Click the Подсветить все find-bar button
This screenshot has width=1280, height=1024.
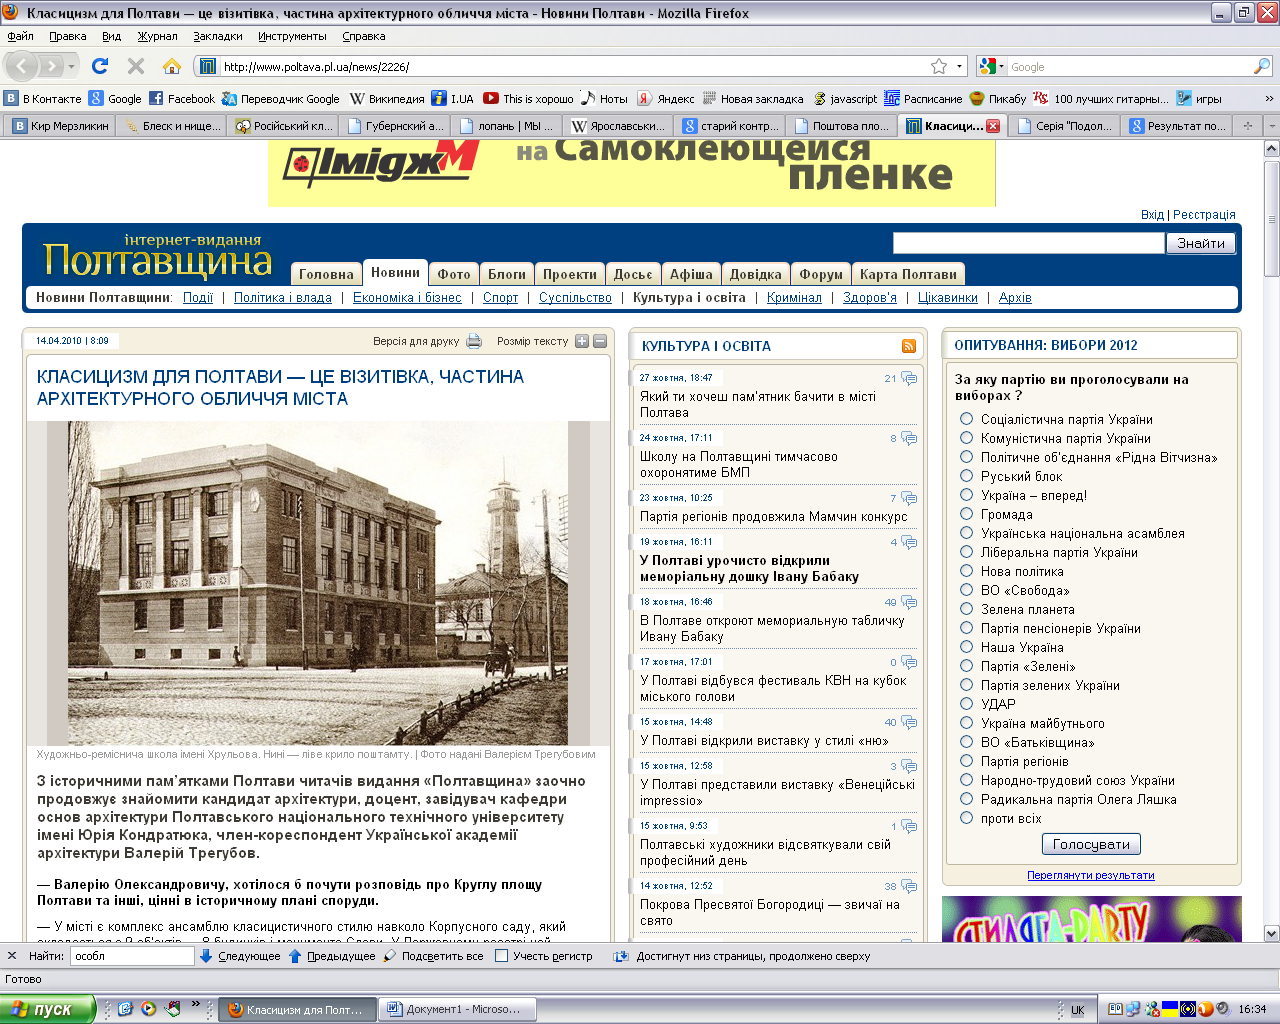coord(434,956)
